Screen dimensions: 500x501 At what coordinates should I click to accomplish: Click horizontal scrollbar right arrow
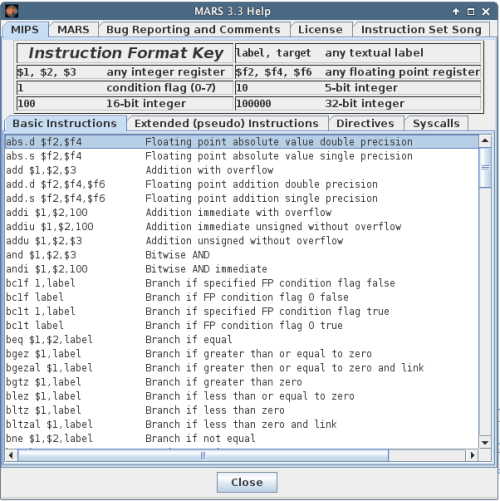[x=472, y=455]
